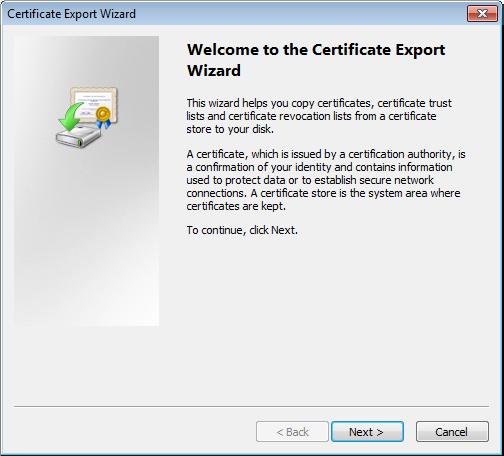Click the Welcome to the Certificate Export heading
The height and width of the screenshot is (456, 504).
[316, 50]
